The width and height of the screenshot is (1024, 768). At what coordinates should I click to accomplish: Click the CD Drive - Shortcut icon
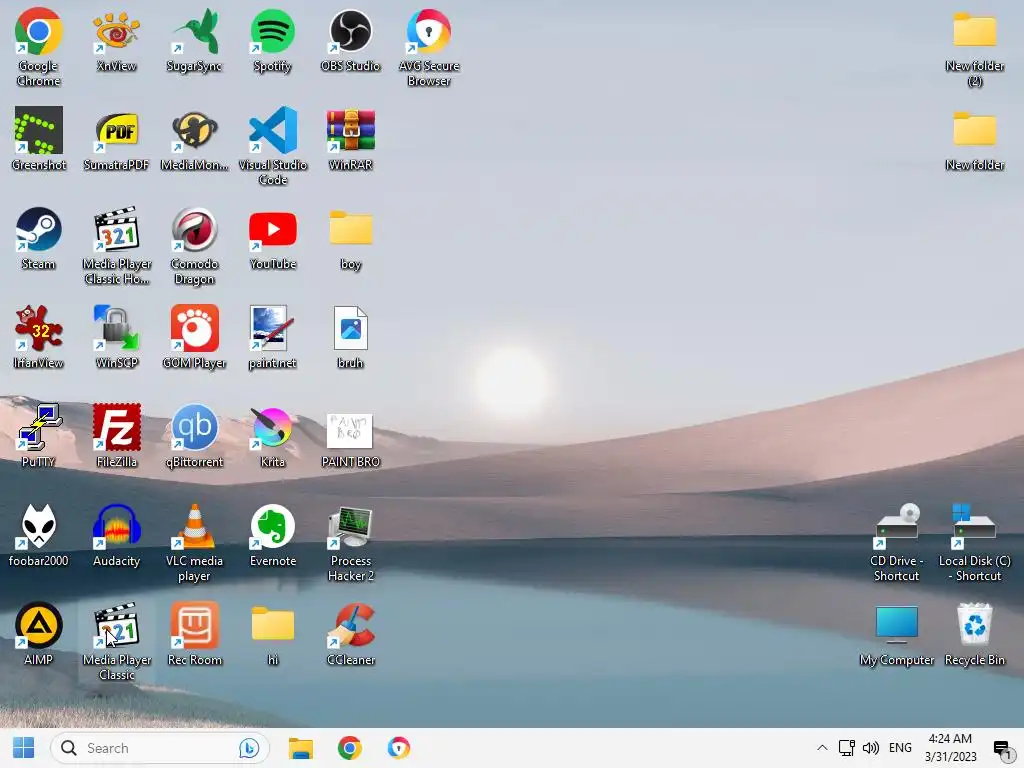pos(897,526)
